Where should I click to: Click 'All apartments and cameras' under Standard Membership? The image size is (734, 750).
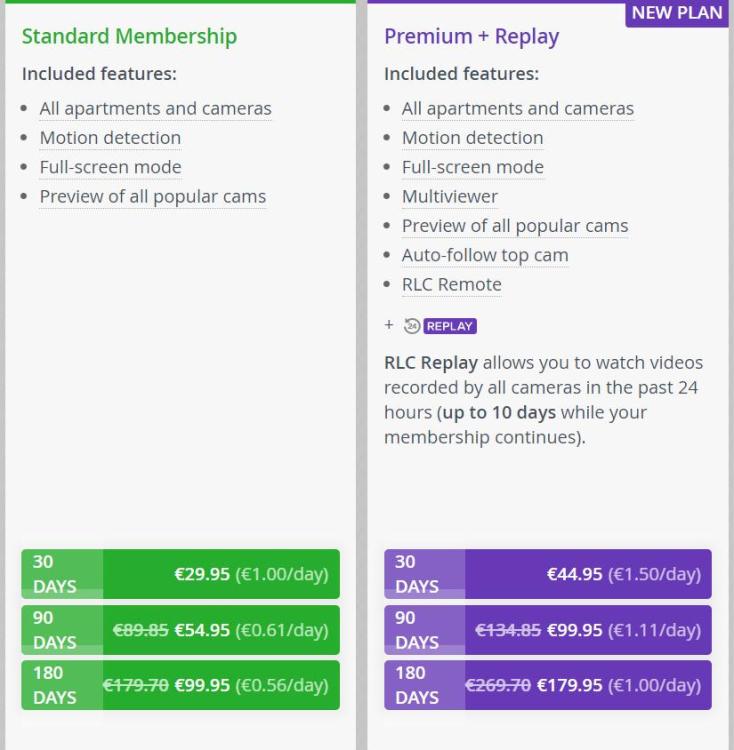[155, 109]
